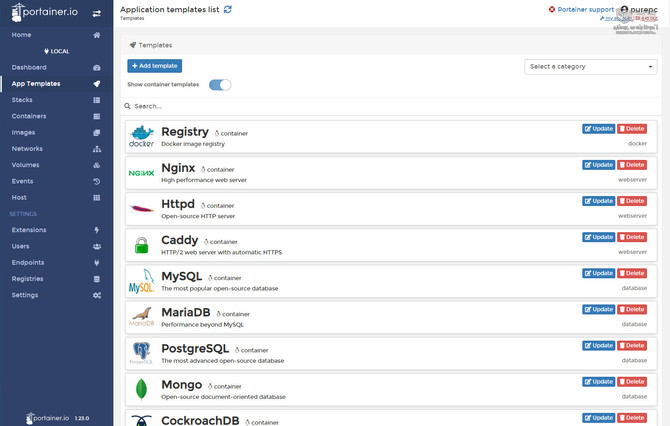Click the Docker logo of Registry template
This screenshot has height=426, width=670.
(x=141, y=137)
